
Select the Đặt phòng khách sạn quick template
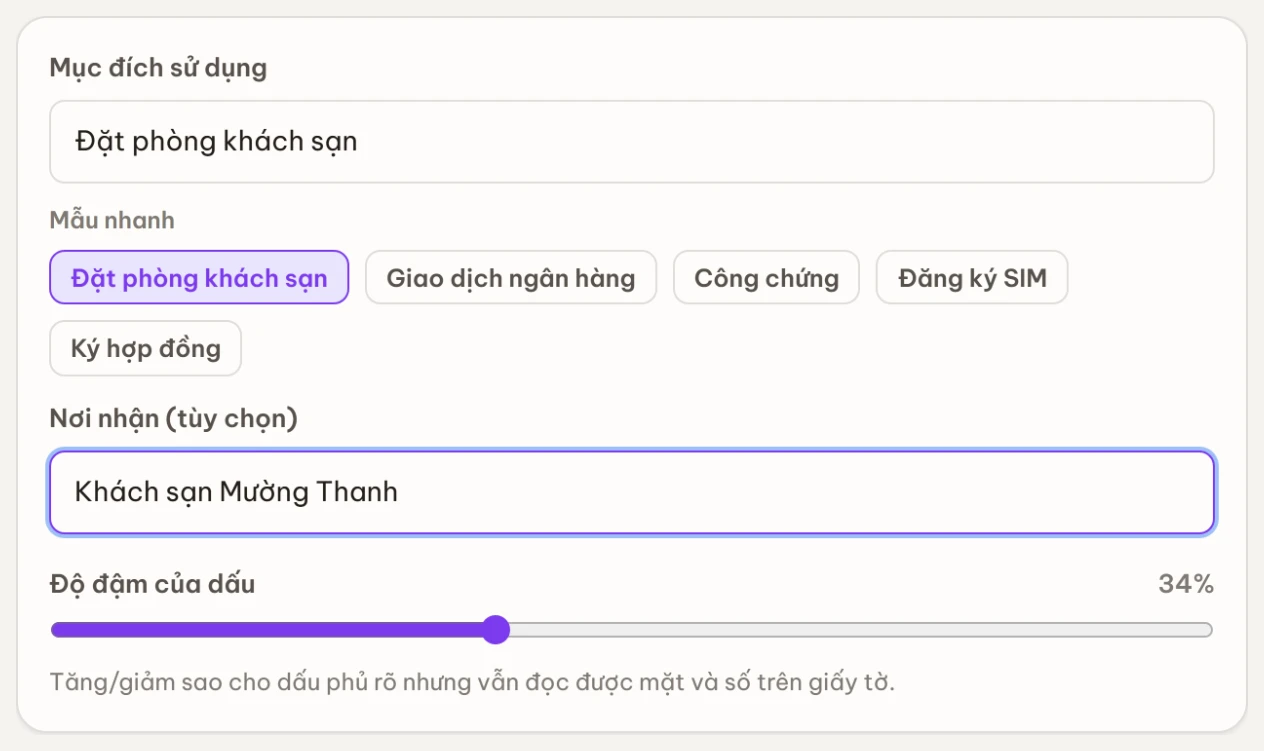point(199,277)
